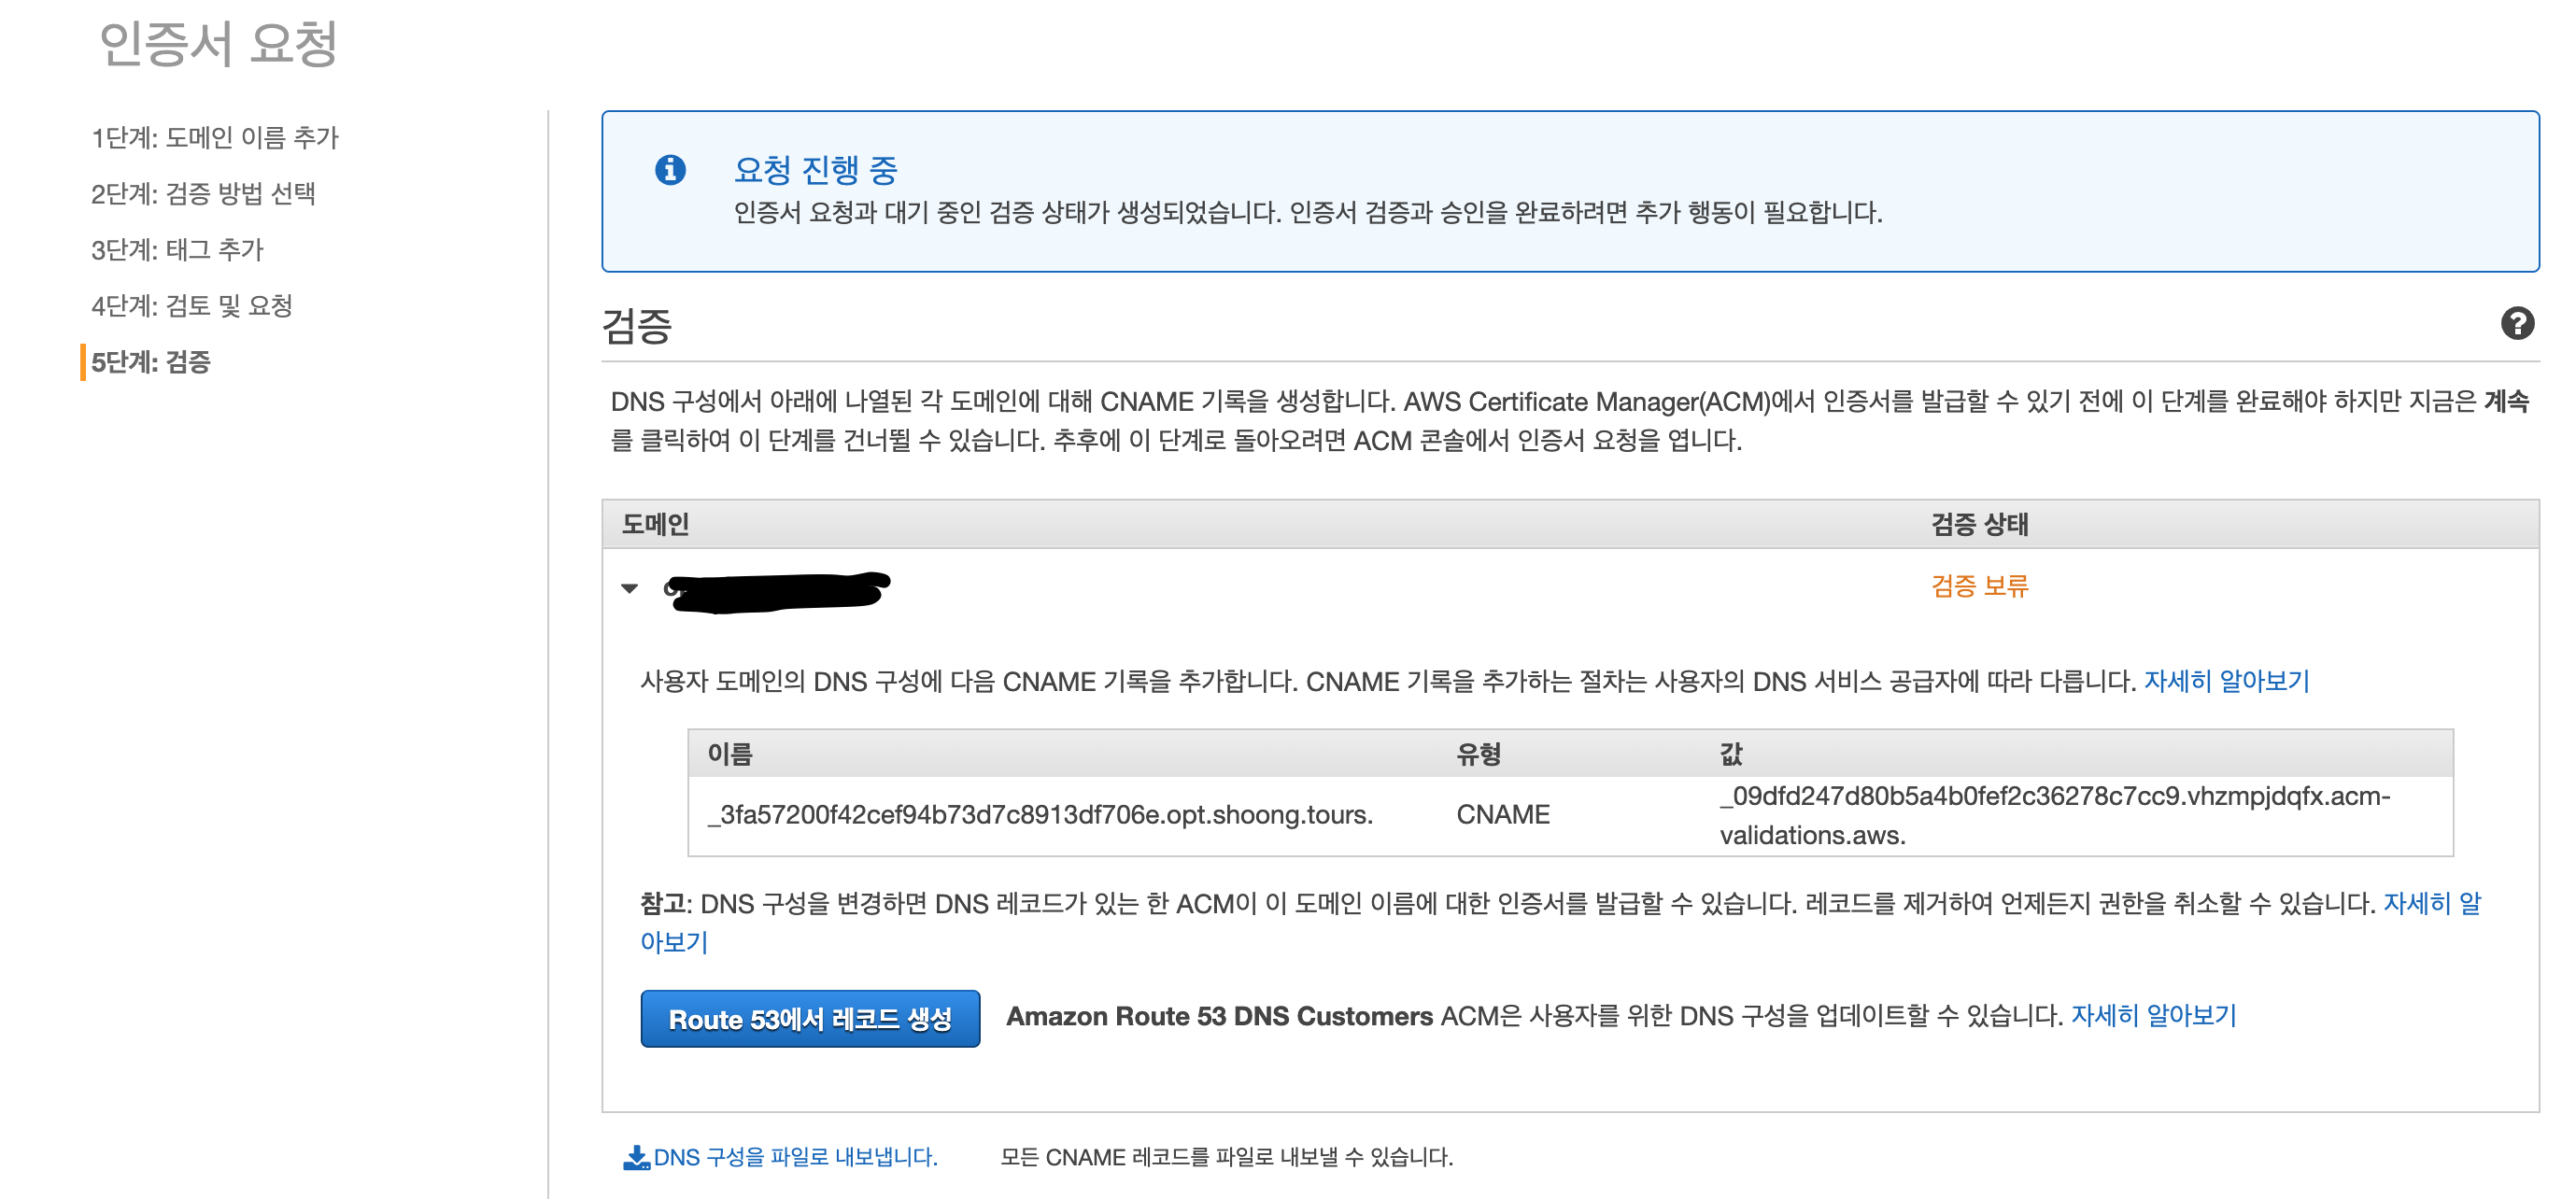Click Route 53에서 레코드 생성 button

[x=809, y=1018]
